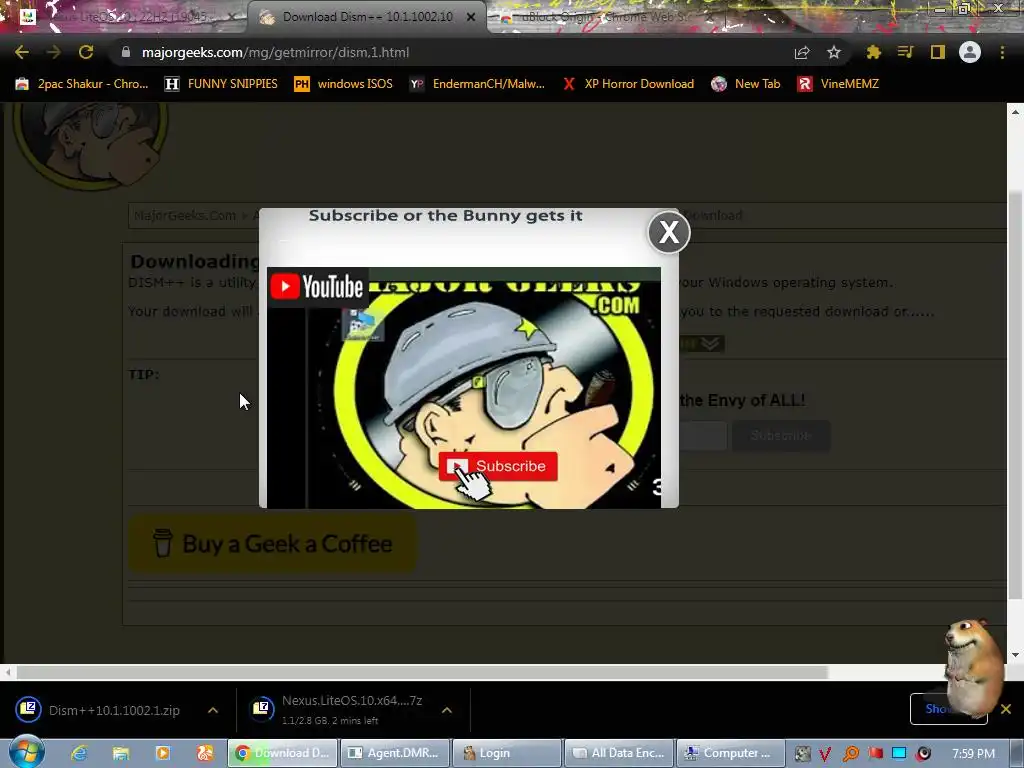The height and width of the screenshot is (768, 1024).
Task: Open the FUNNY SNIPPIES bookmark
Action: pyautogui.click(x=221, y=84)
